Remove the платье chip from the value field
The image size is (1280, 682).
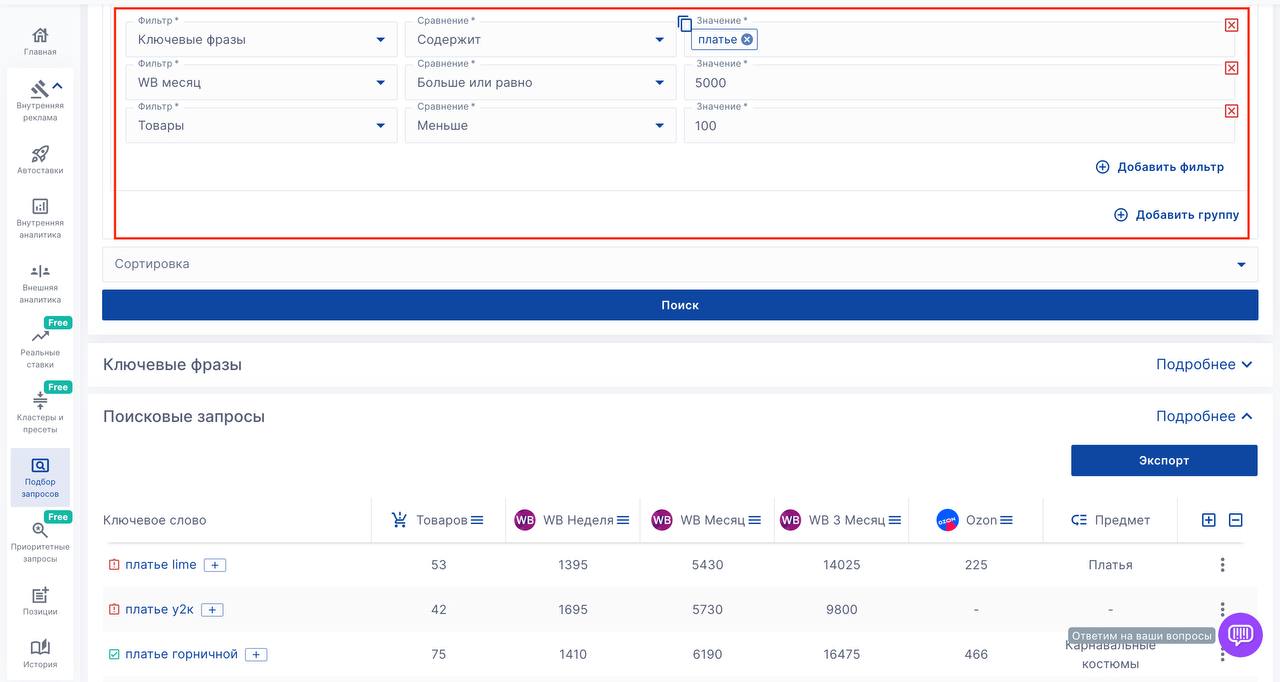point(746,40)
